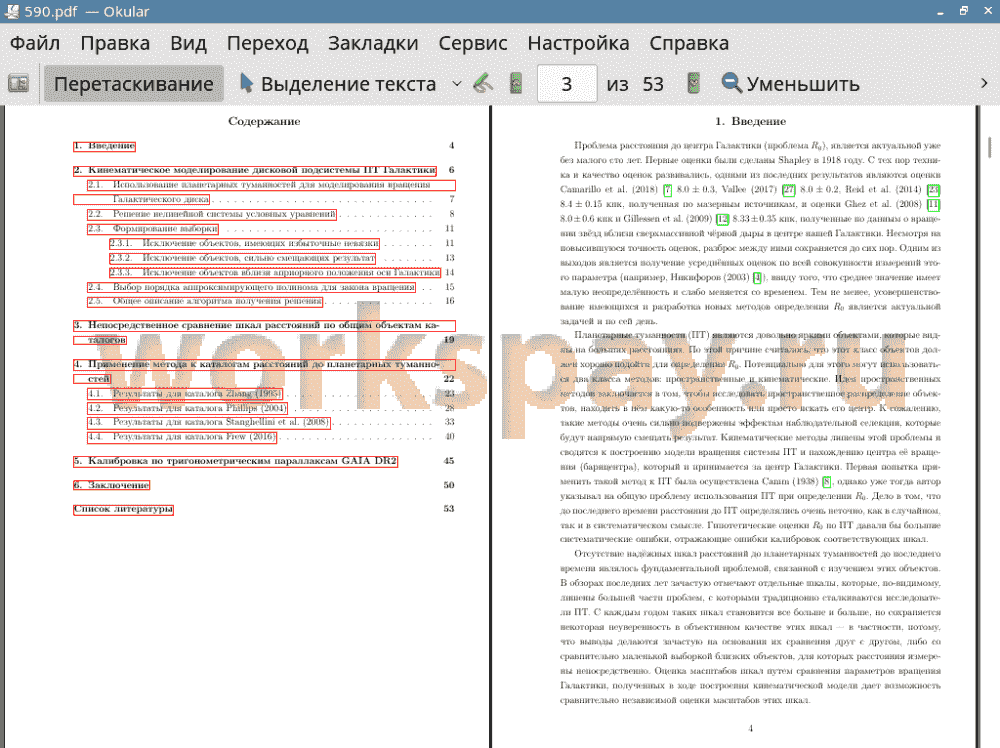
Task: Click total page count 53
Action: click(653, 84)
